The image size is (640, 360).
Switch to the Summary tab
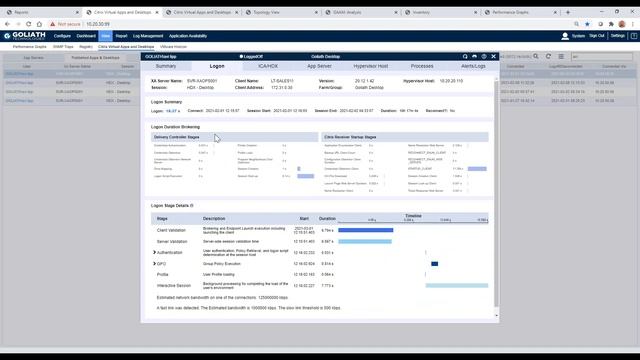(x=166, y=66)
